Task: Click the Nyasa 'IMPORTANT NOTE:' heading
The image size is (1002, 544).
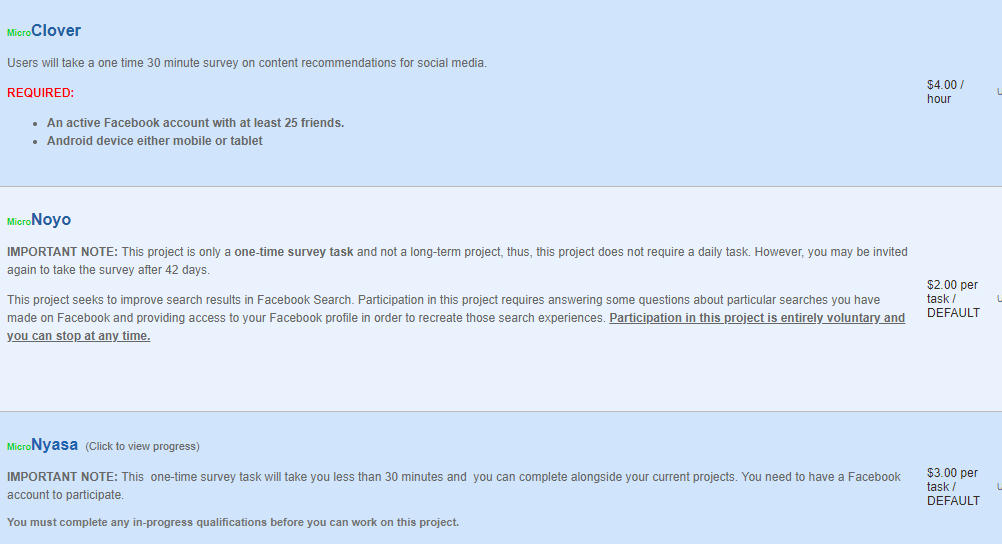Action: coord(63,477)
